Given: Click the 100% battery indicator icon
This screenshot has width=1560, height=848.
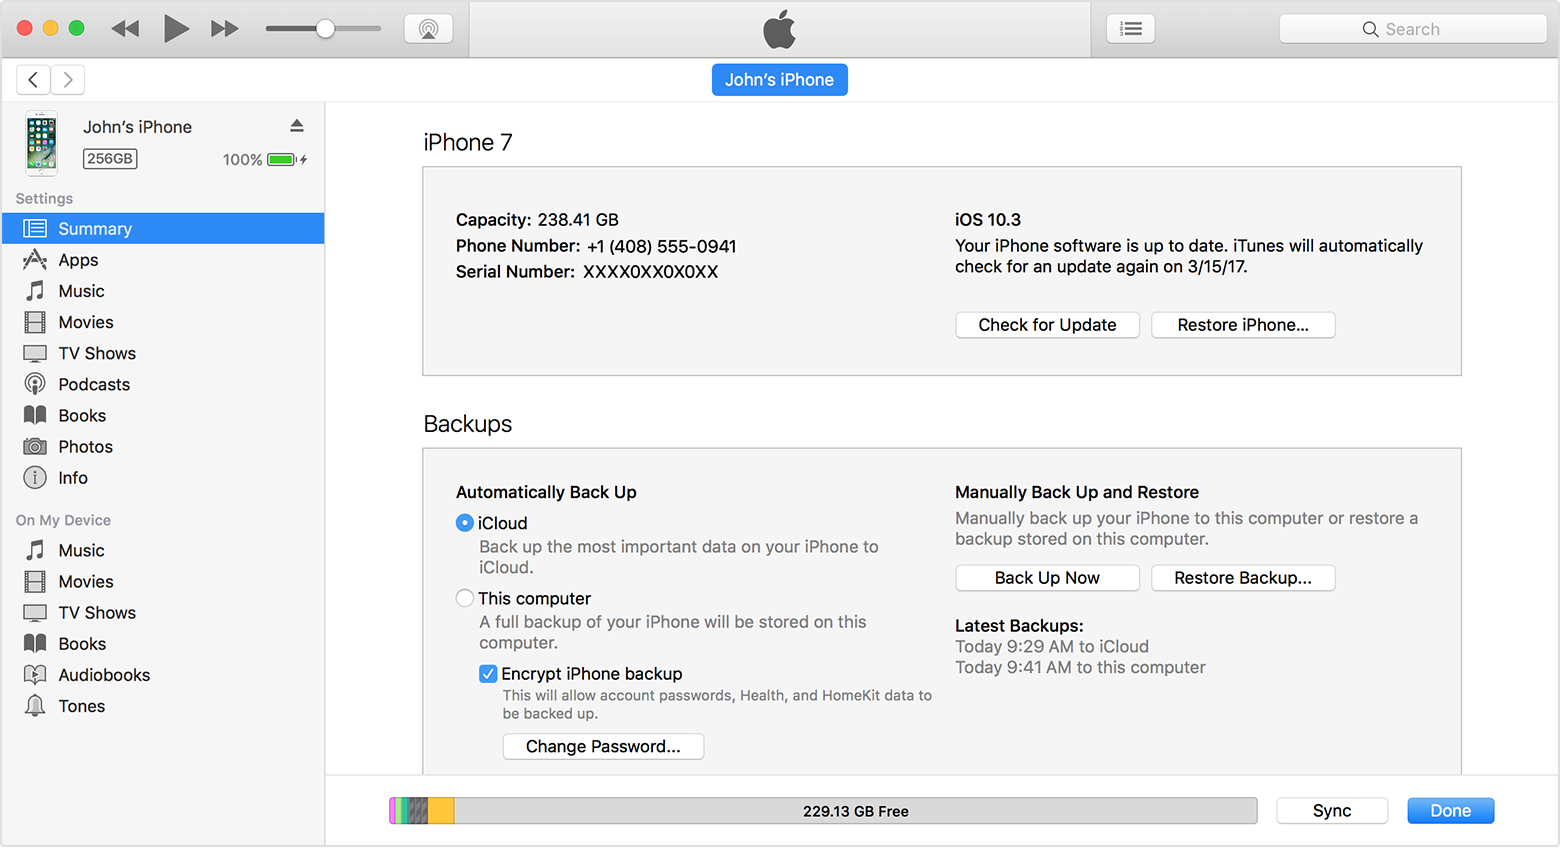Looking at the screenshot, I should (x=282, y=160).
